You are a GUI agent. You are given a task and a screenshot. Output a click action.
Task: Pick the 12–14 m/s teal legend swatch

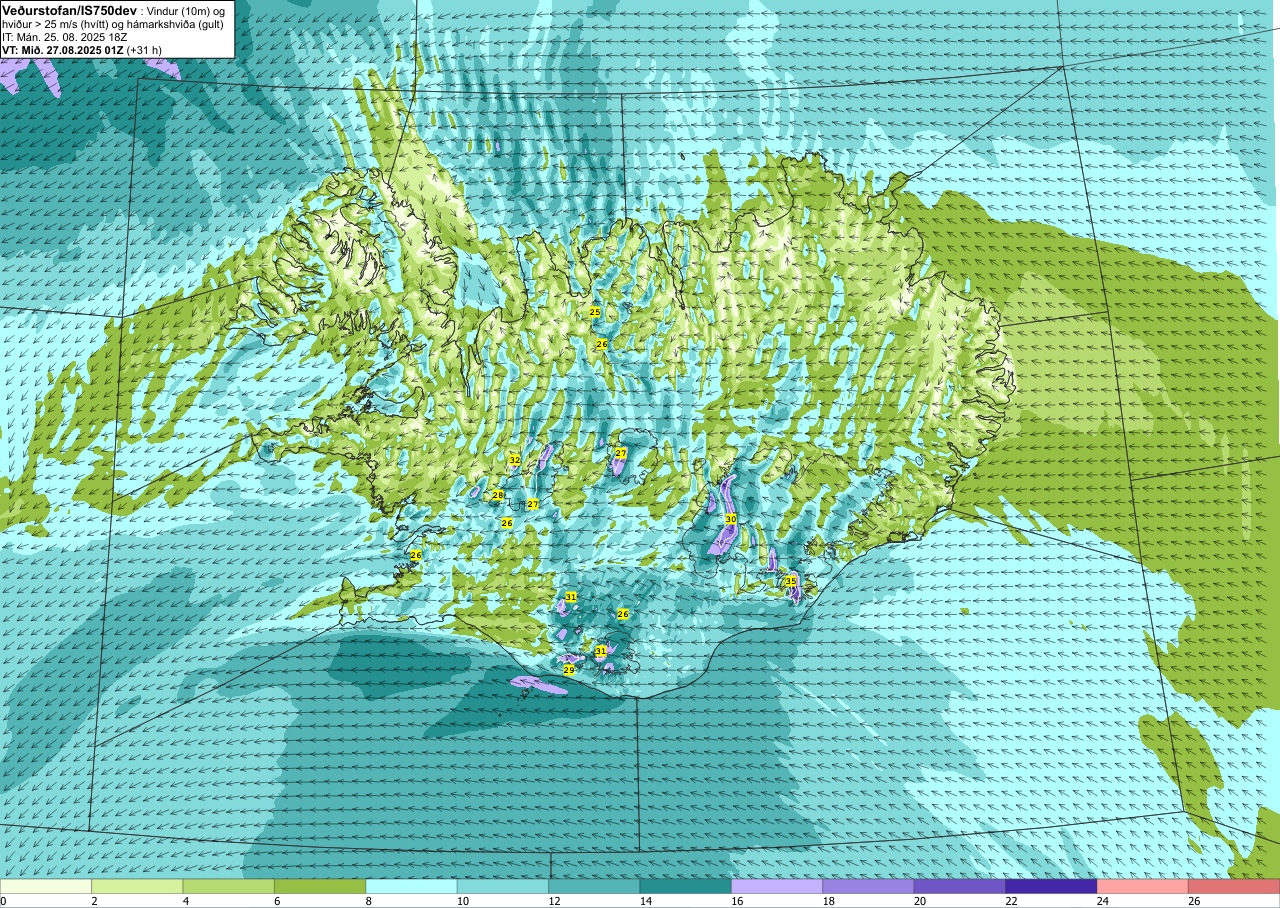click(594, 886)
